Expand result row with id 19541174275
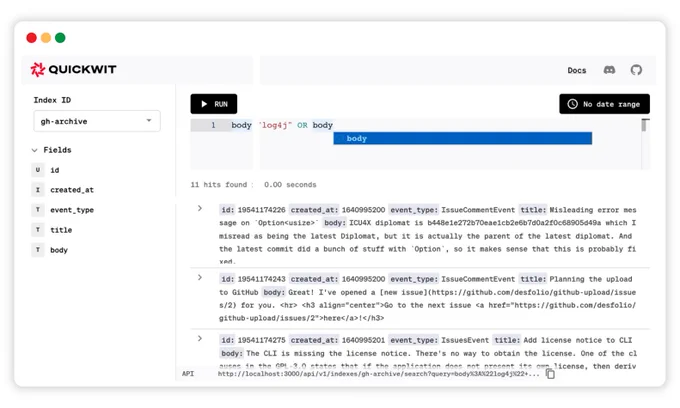This screenshot has height=408, width=680. click(x=200, y=339)
